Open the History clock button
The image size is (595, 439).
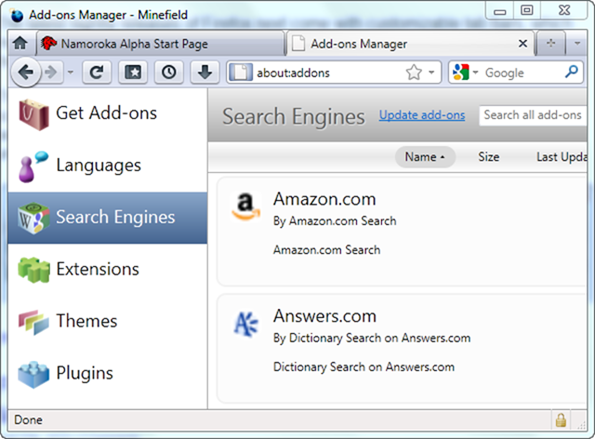(x=169, y=72)
